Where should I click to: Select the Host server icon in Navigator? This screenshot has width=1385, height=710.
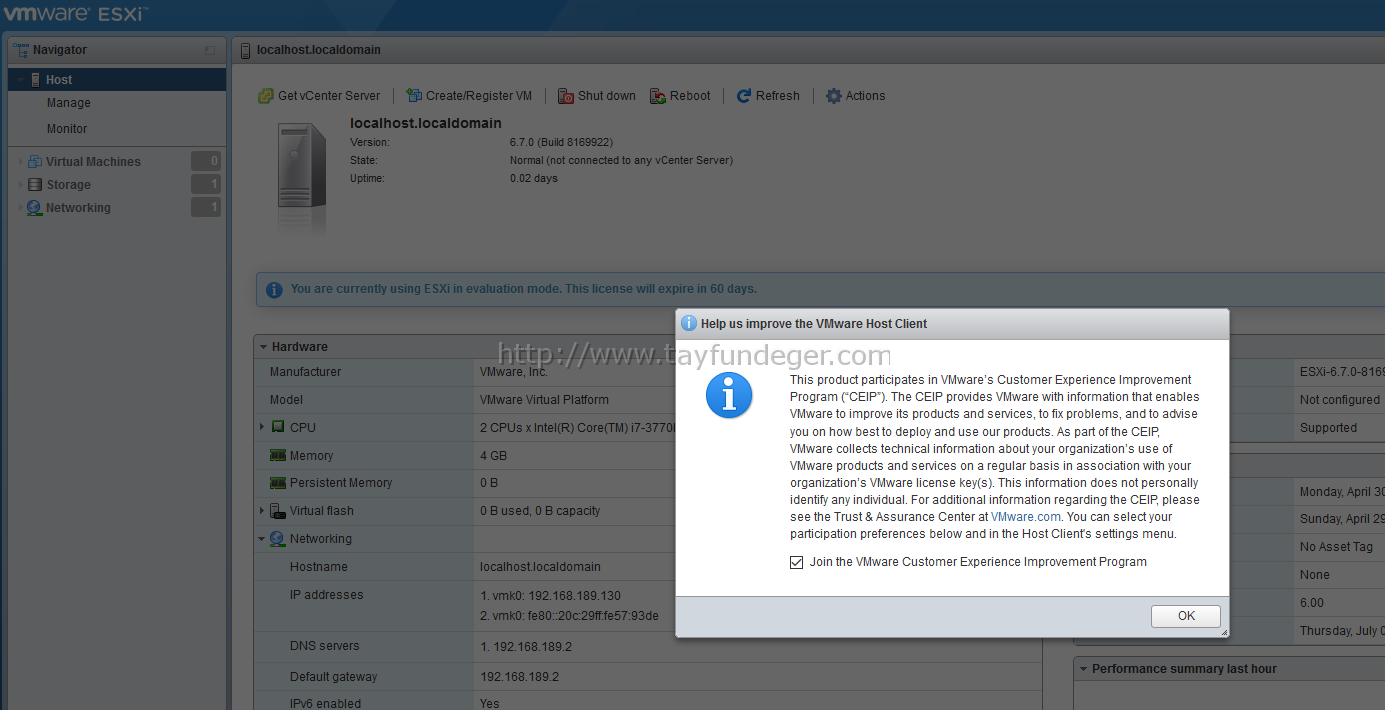pyautogui.click(x=35, y=80)
